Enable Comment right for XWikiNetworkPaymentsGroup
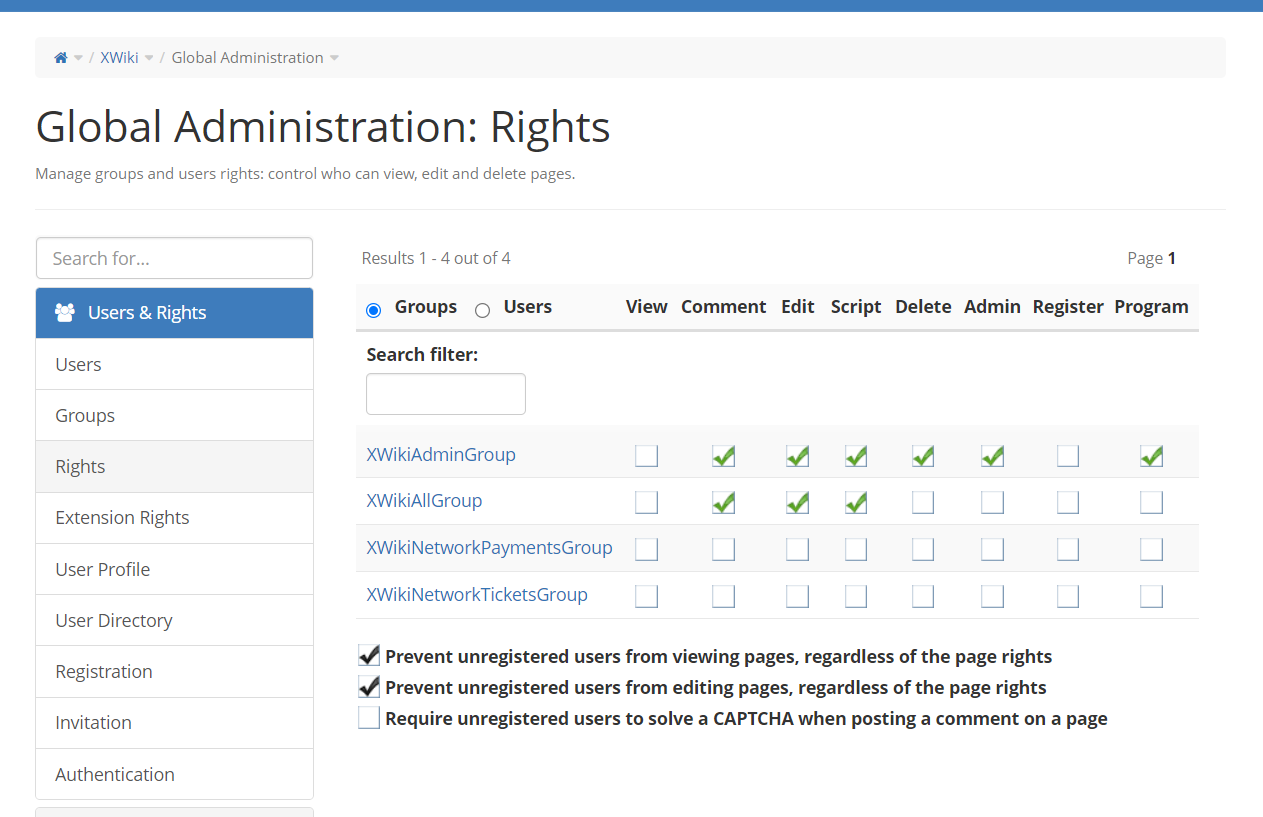1263x817 pixels. coord(724,549)
